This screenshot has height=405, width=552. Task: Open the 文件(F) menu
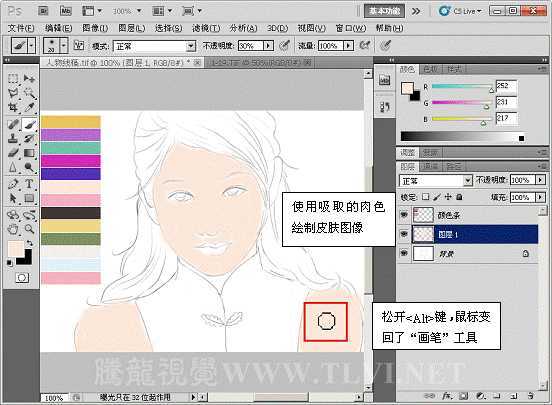pos(21,28)
